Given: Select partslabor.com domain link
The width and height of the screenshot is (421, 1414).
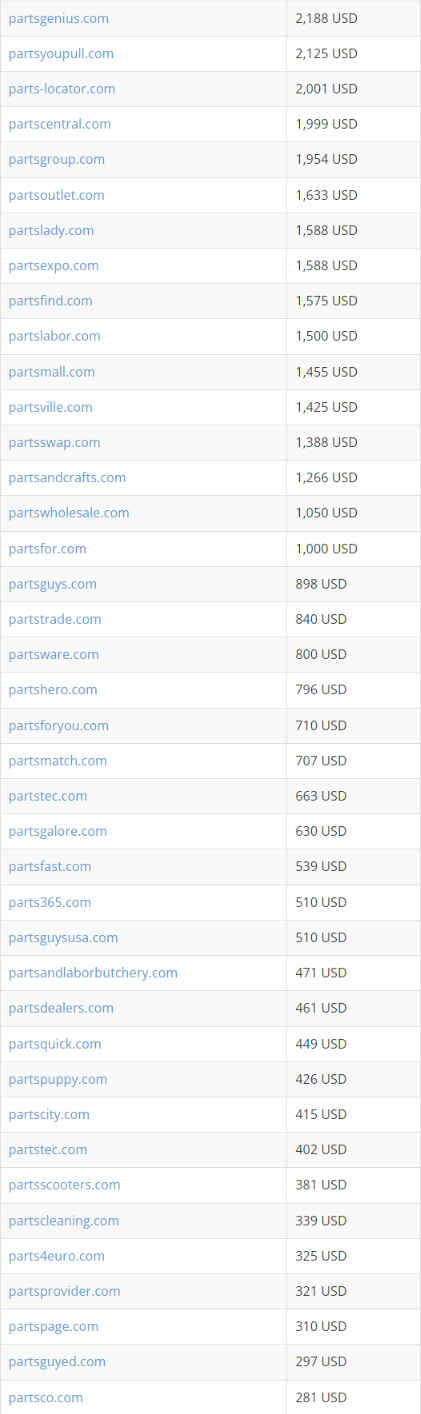Looking at the screenshot, I should pyautogui.click(x=54, y=336).
